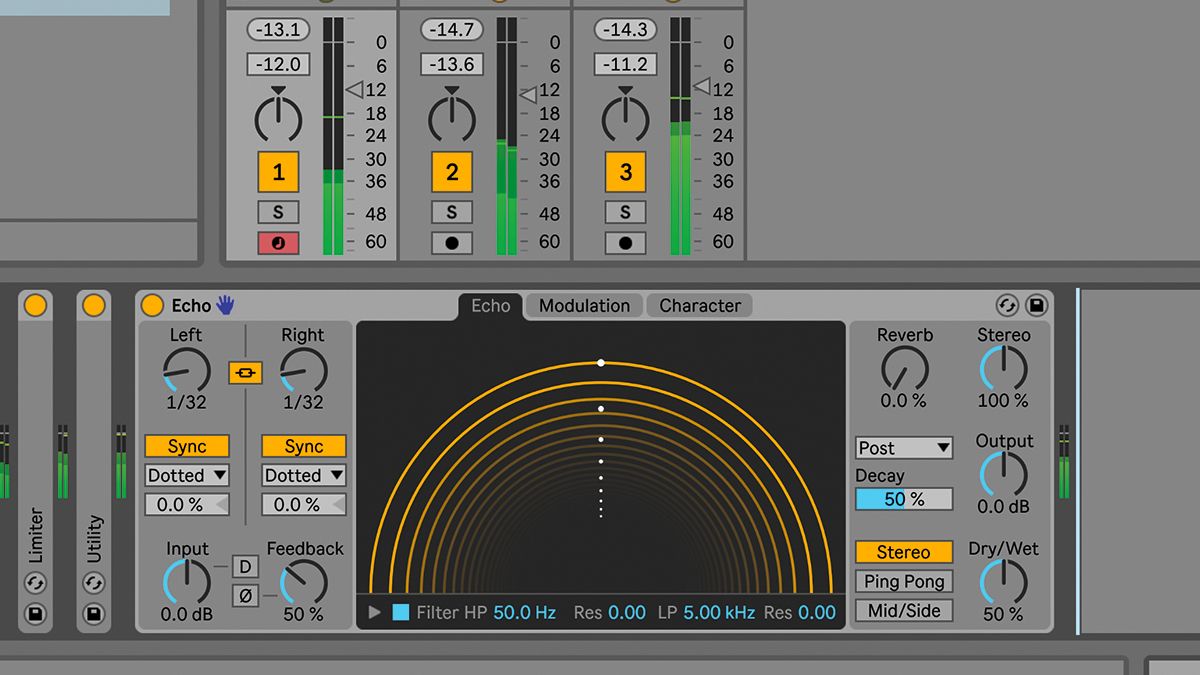Select Mid/Side channel mode
Image resolution: width=1200 pixels, height=675 pixels.
pyautogui.click(x=903, y=610)
